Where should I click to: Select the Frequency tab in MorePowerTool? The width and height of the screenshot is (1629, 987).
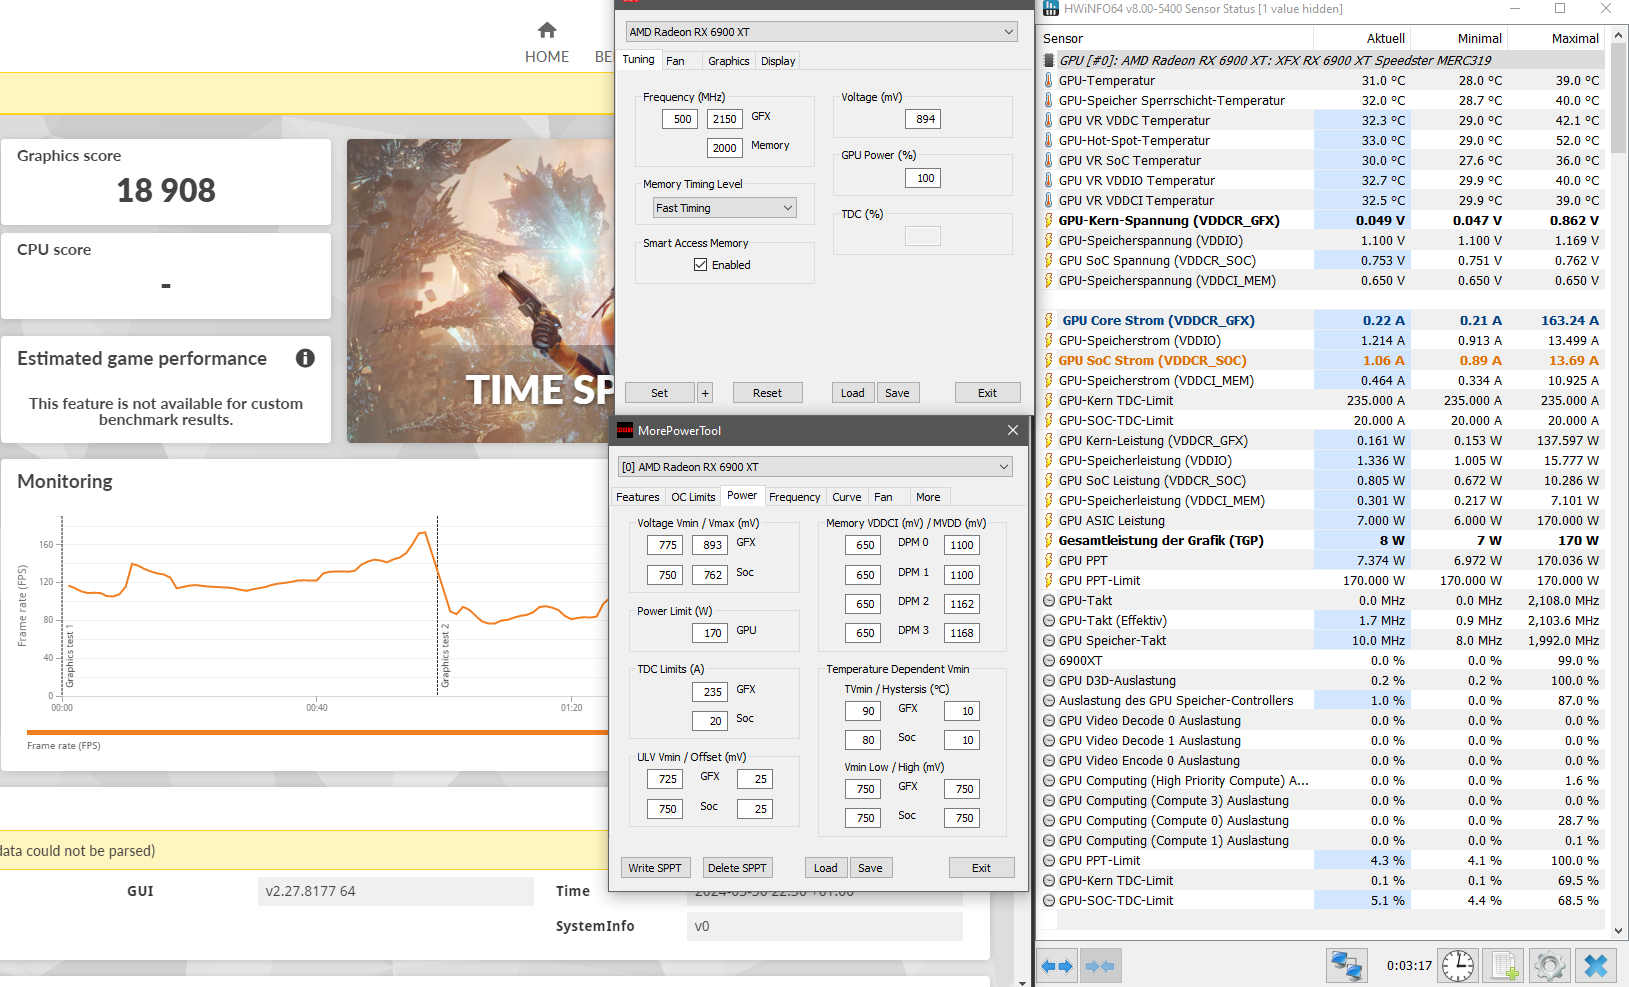click(795, 497)
